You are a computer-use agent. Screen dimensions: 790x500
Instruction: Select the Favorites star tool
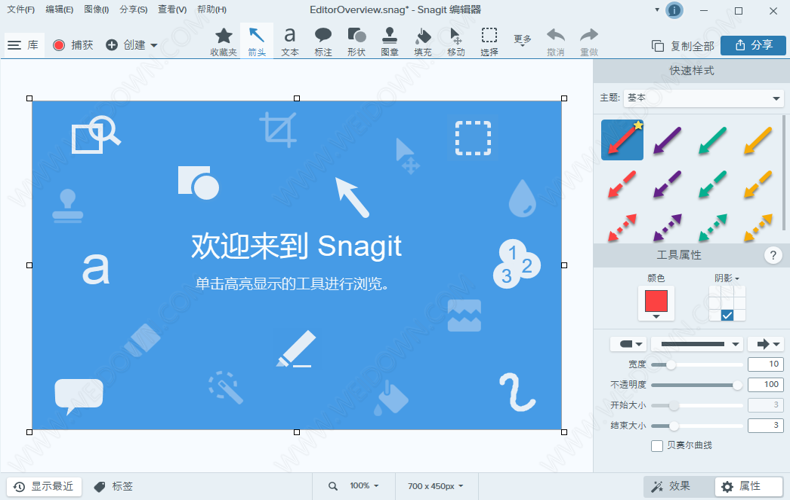point(224,41)
